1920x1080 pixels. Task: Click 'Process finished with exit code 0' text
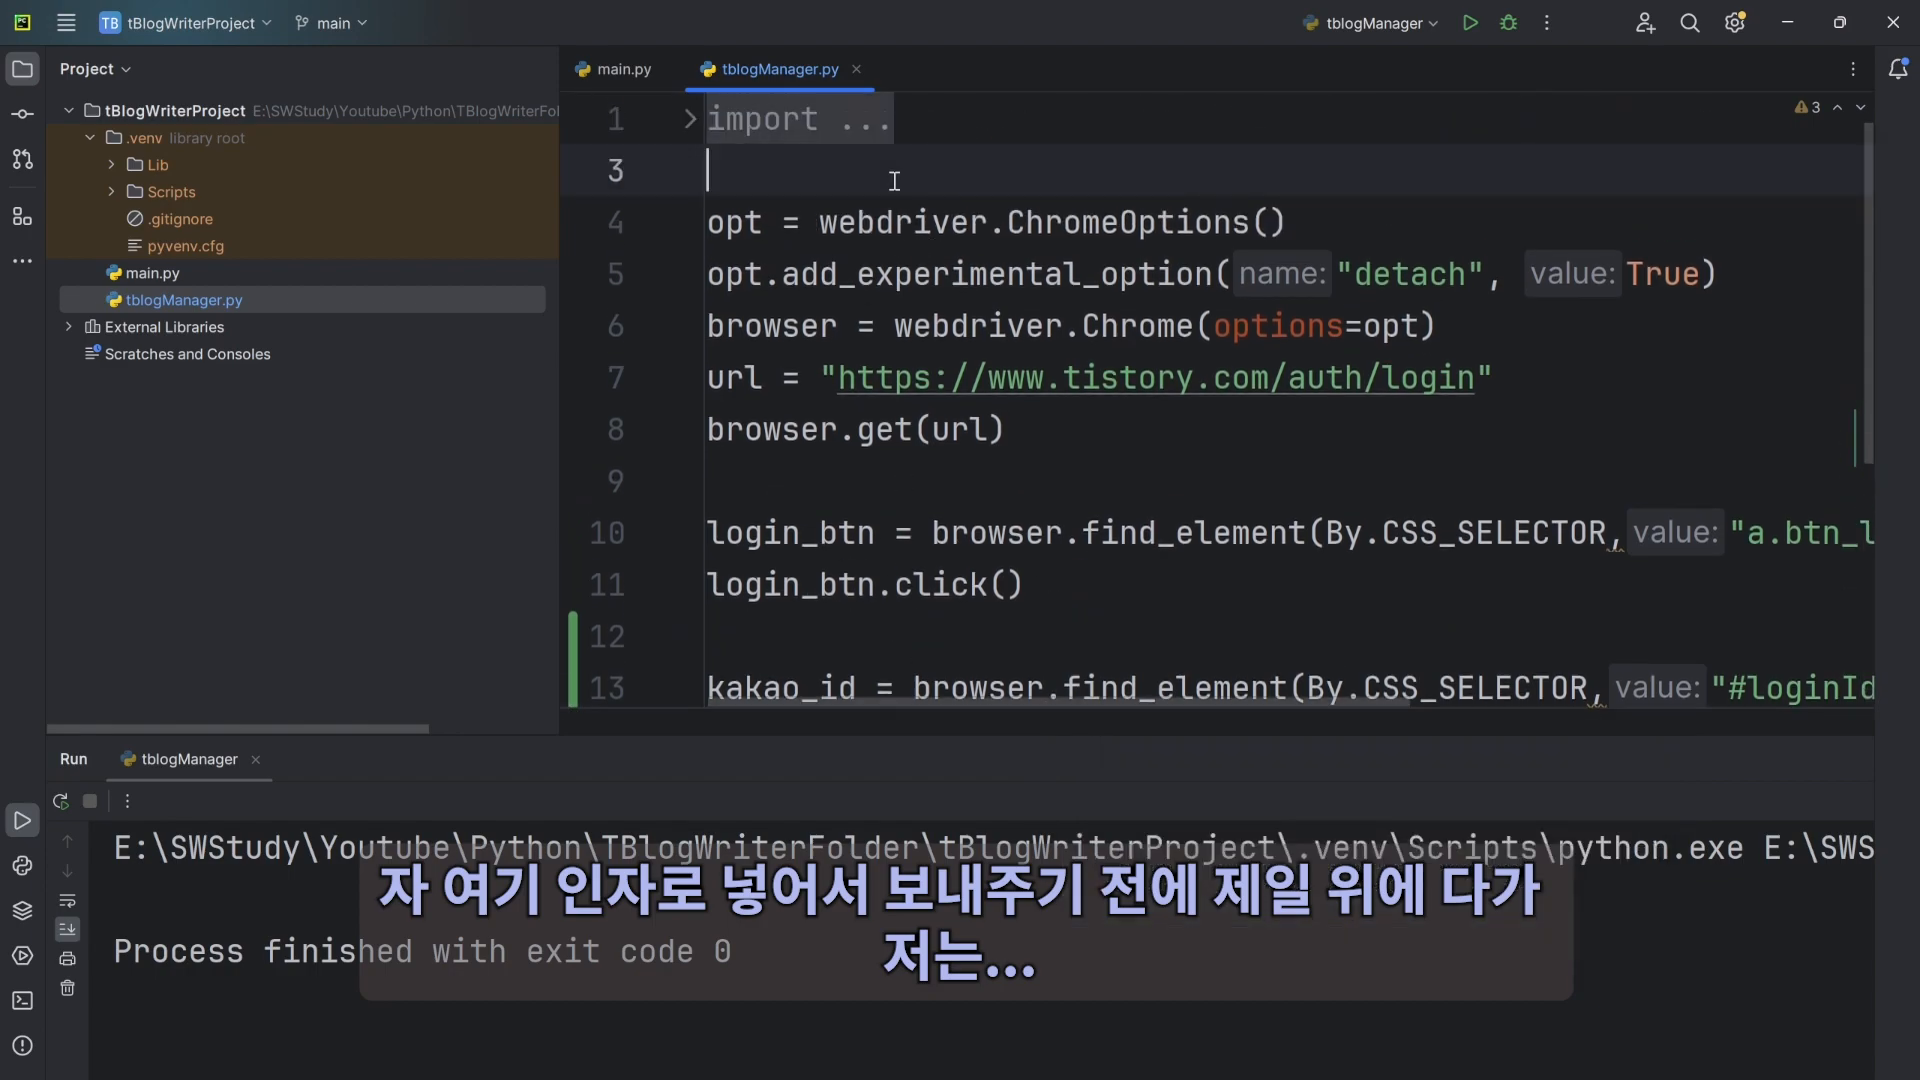[422, 952]
